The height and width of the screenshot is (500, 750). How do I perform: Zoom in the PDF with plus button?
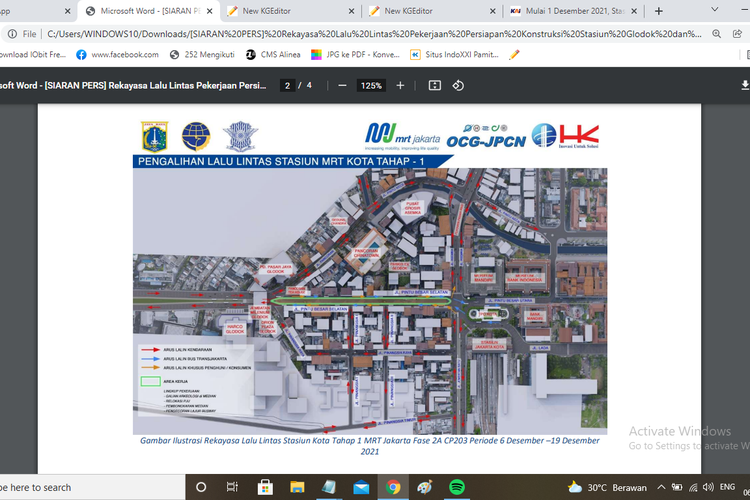tap(400, 86)
